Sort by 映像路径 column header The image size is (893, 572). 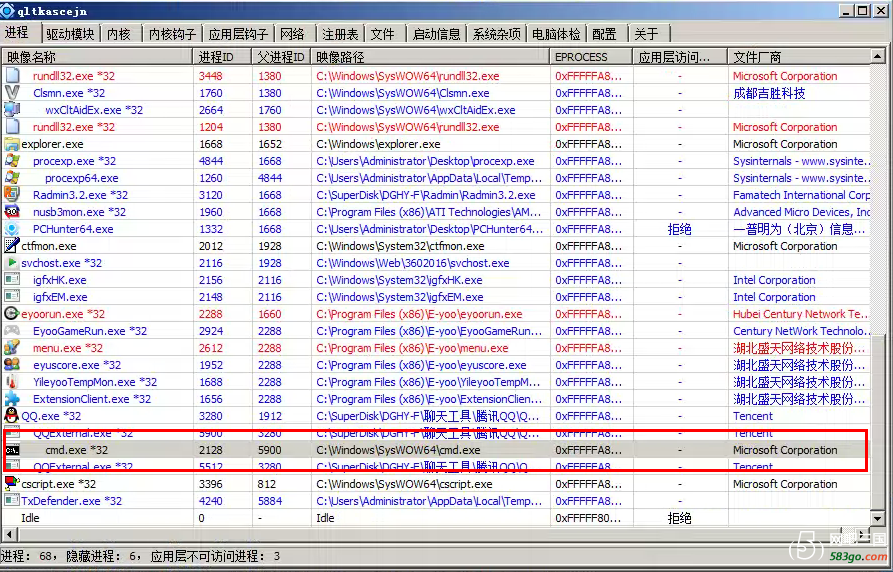pos(431,57)
